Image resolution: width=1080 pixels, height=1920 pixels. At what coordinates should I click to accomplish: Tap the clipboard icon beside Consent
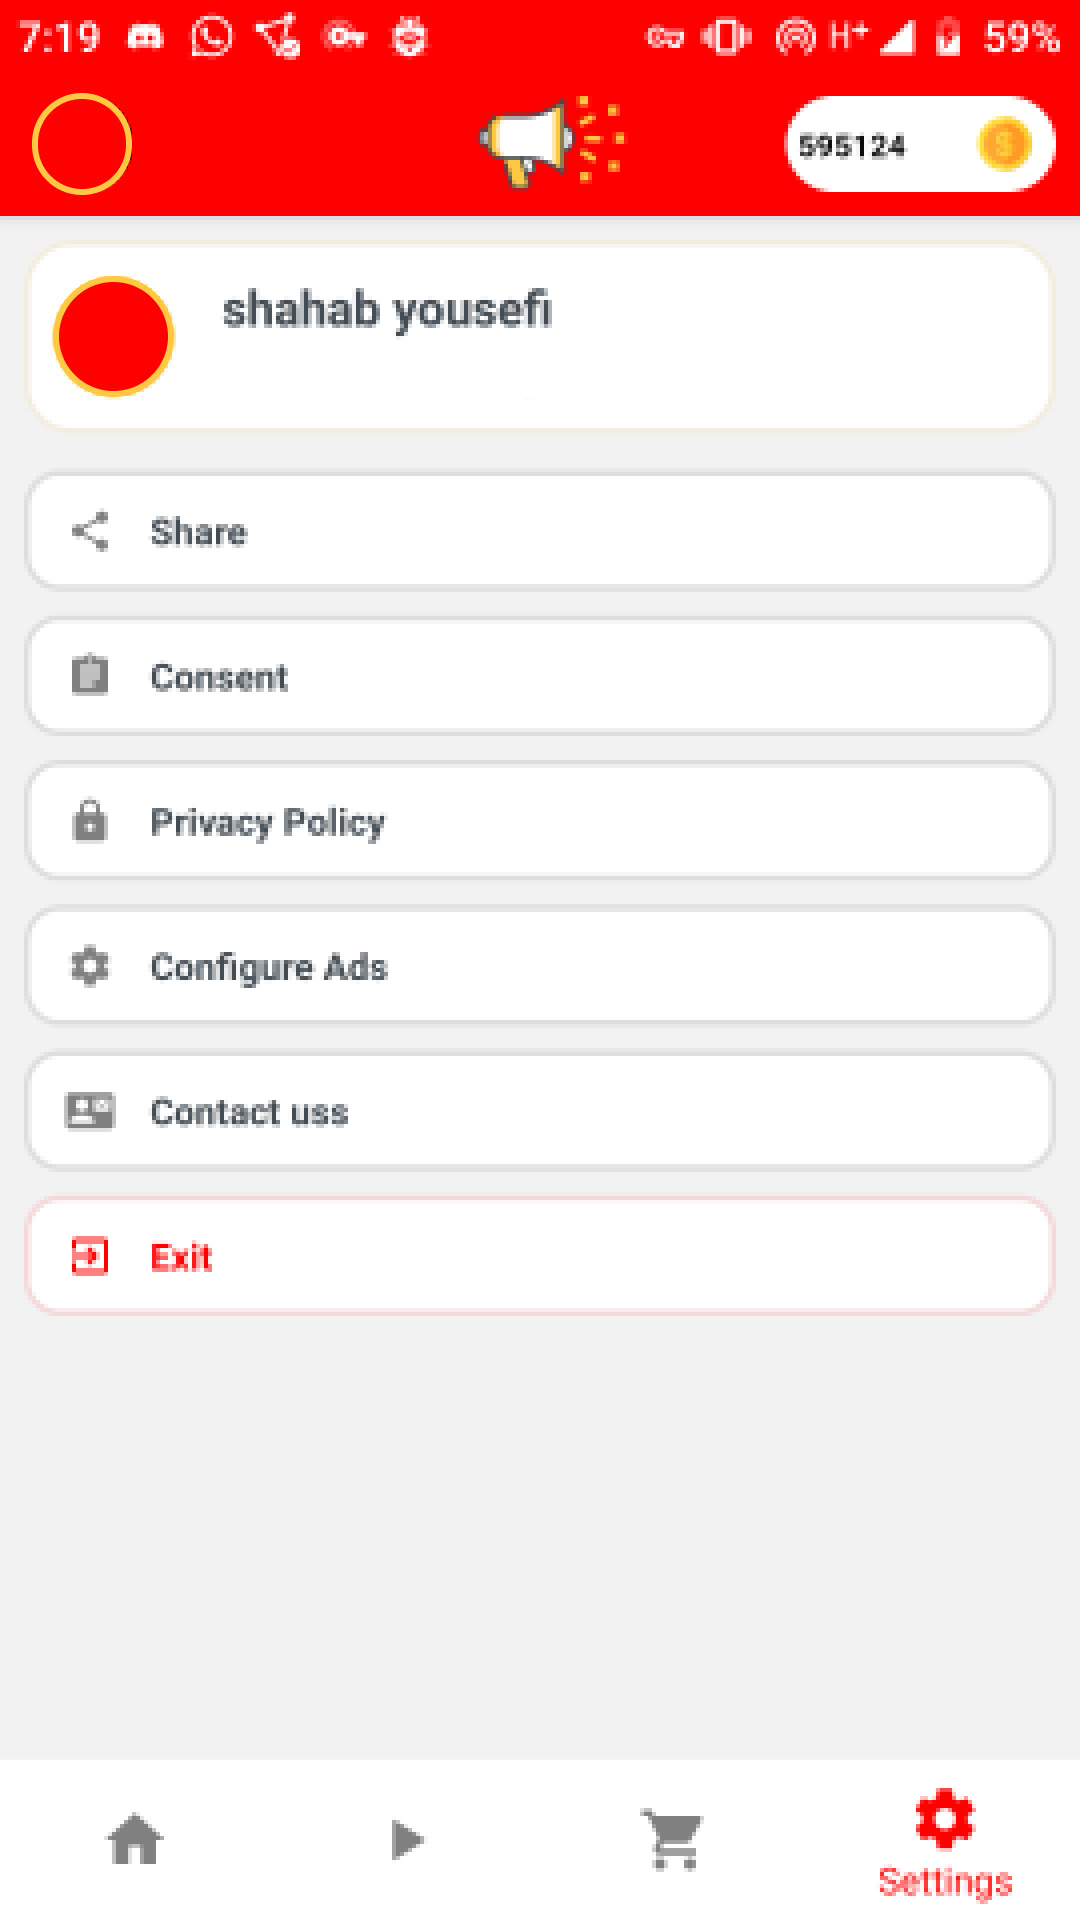coord(90,675)
